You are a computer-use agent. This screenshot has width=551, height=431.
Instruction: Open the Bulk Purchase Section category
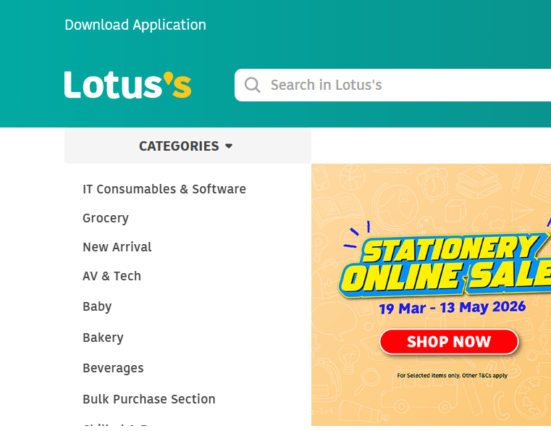[x=149, y=399]
